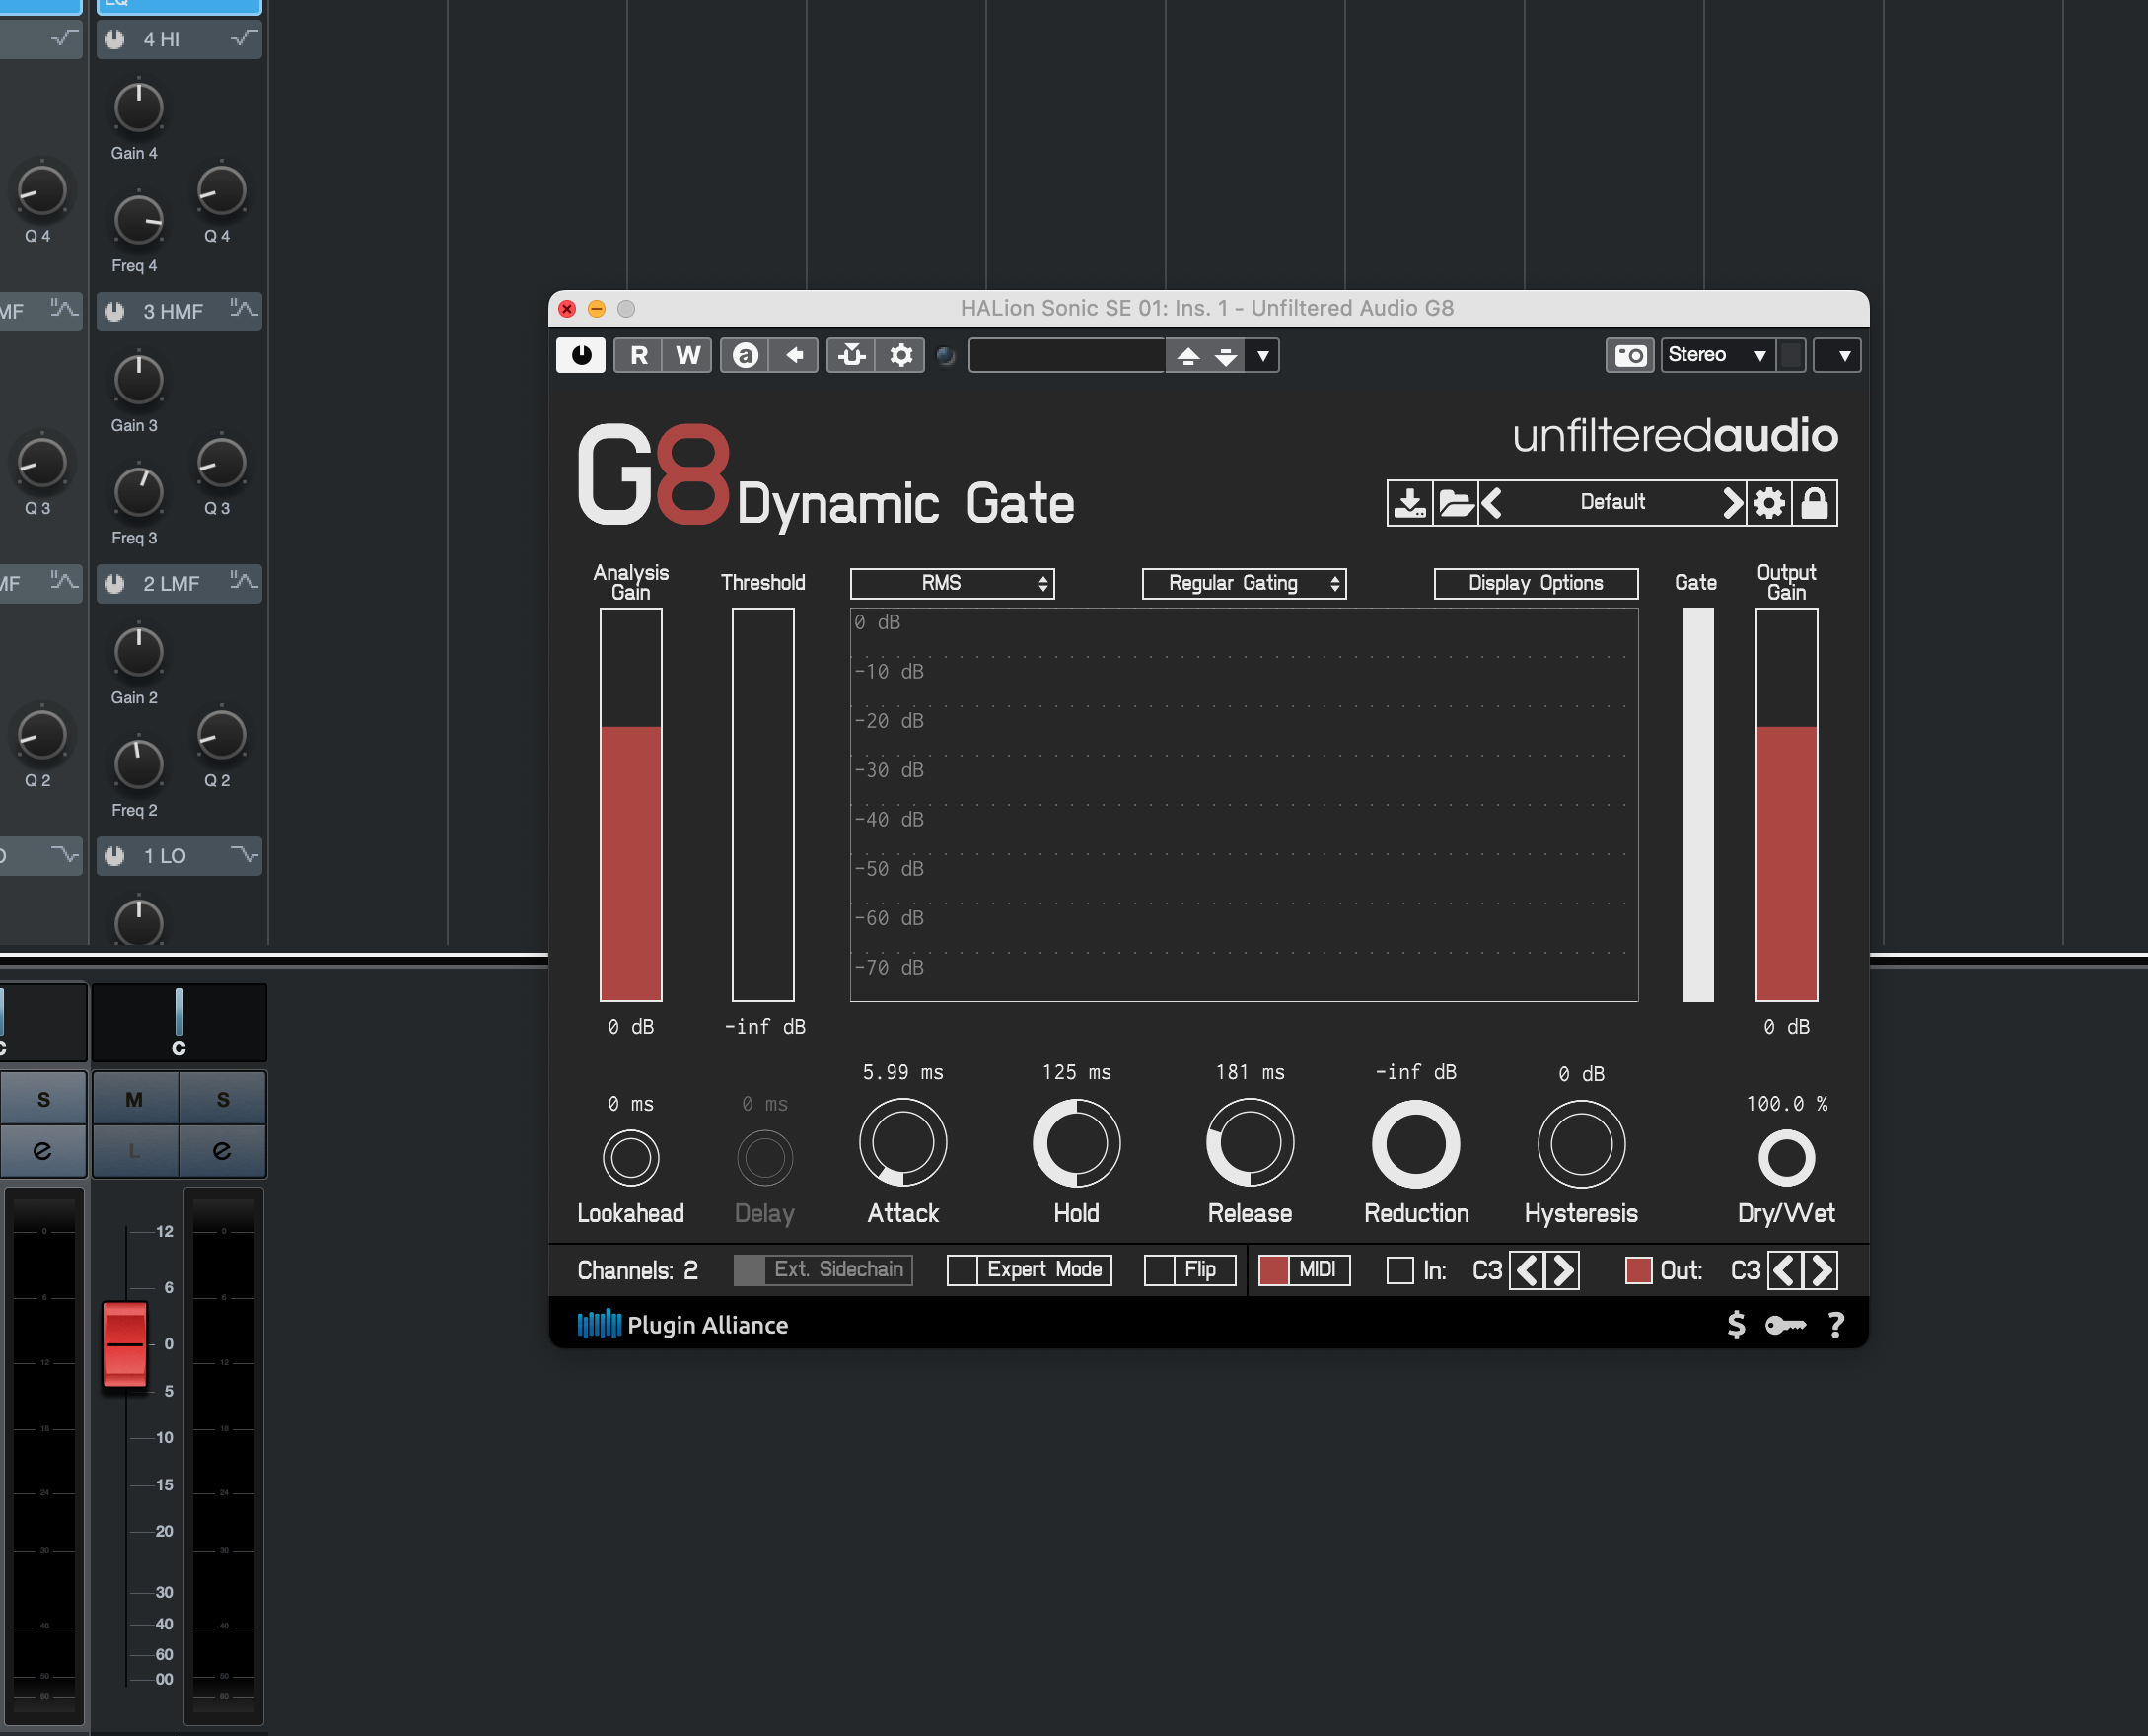Expand the Stereo channel configuration dropdown
This screenshot has height=1736, width=2148.
coord(1717,355)
